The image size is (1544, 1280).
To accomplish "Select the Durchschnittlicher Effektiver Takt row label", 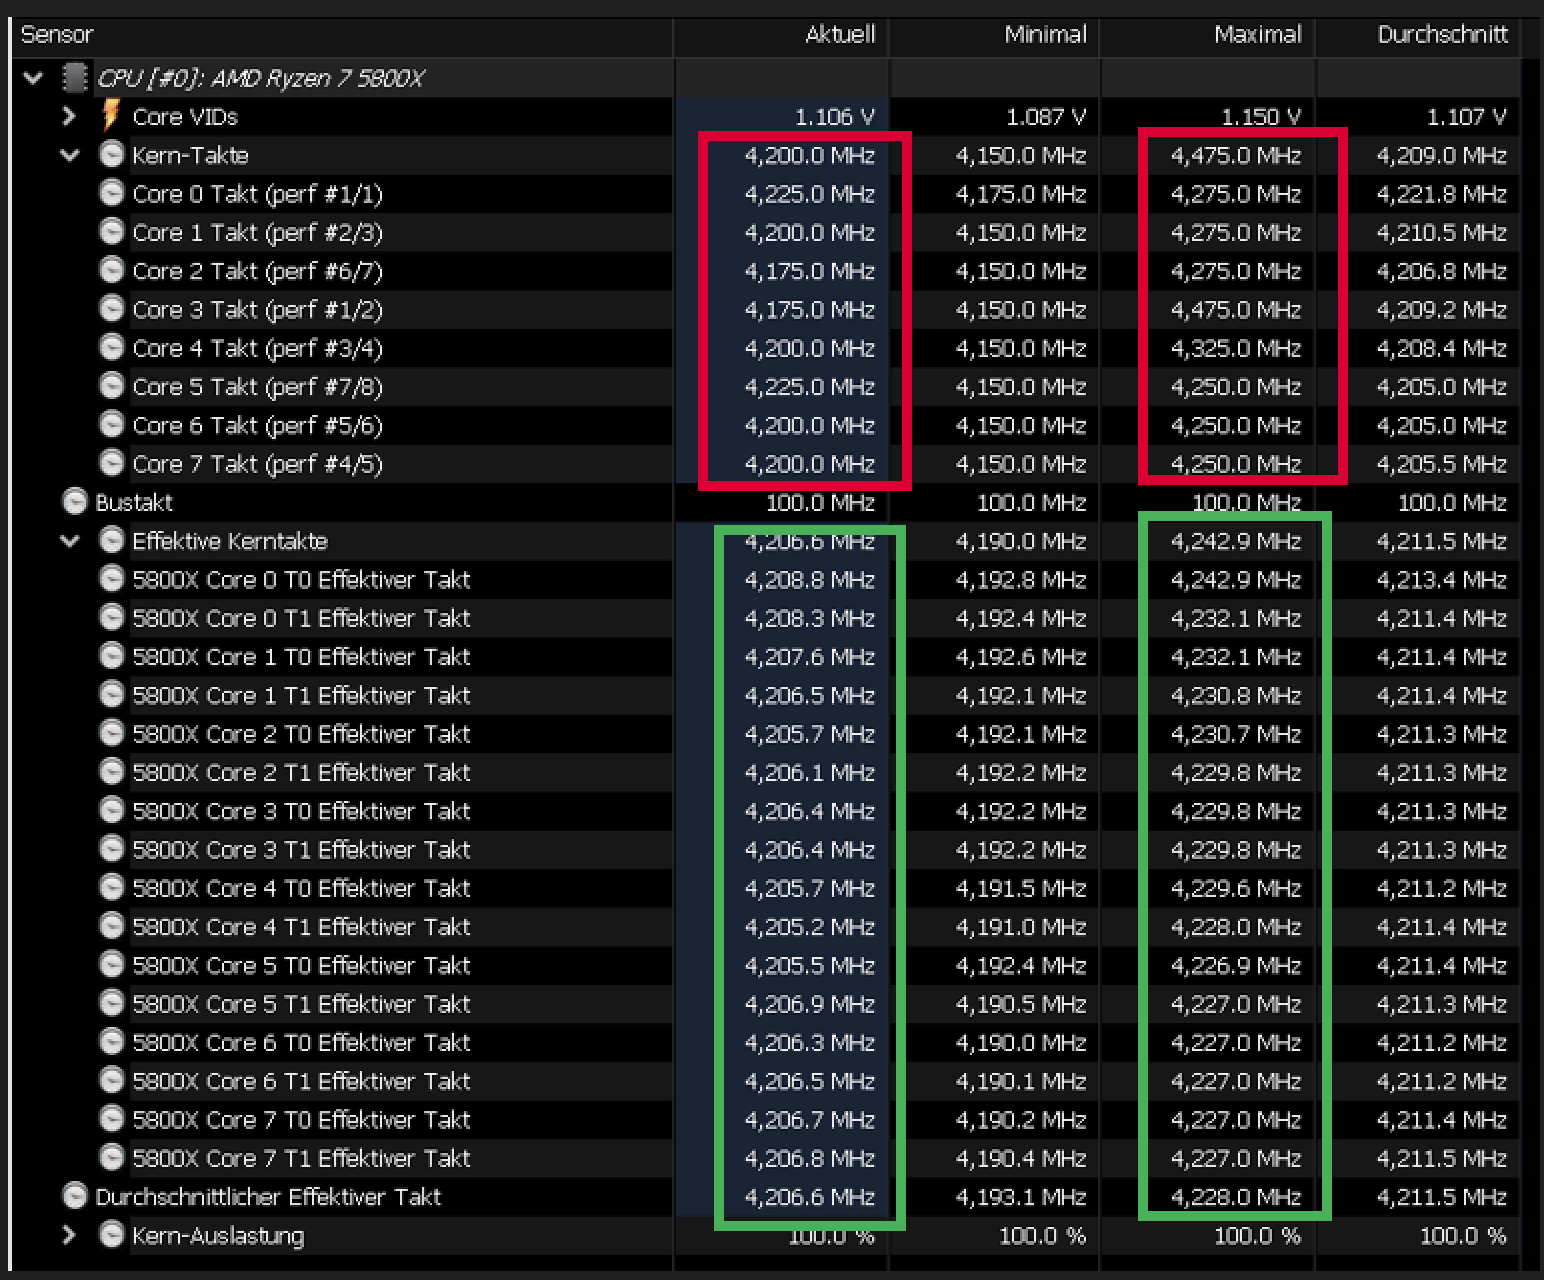I will 268,1197.
